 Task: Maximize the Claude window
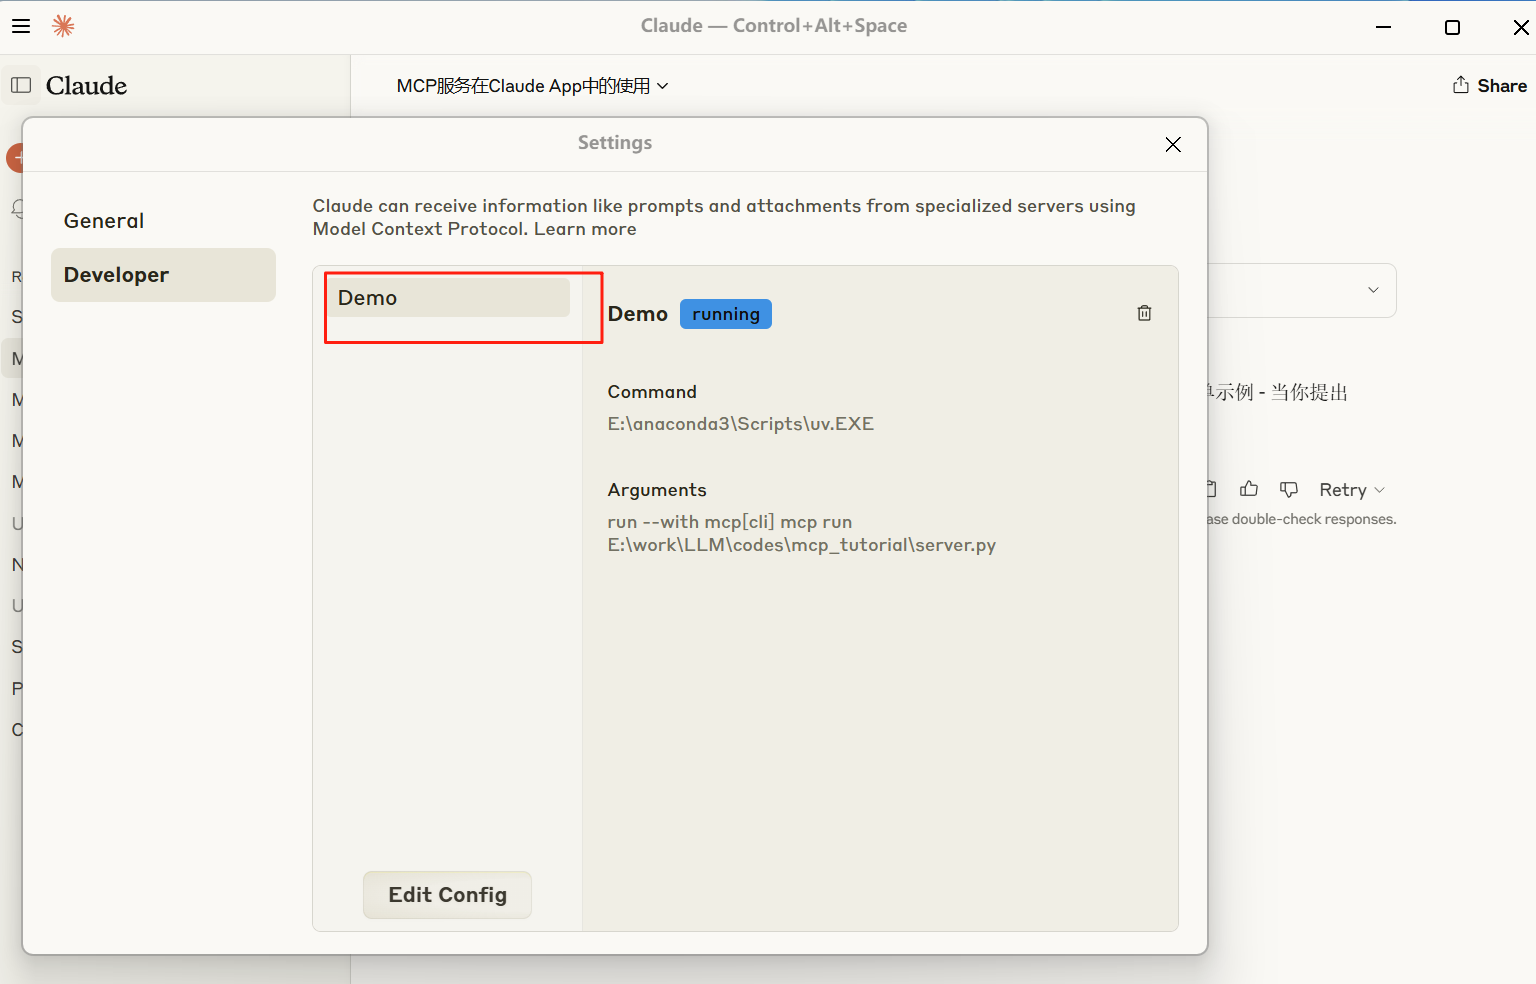[x=1453, y=27]
